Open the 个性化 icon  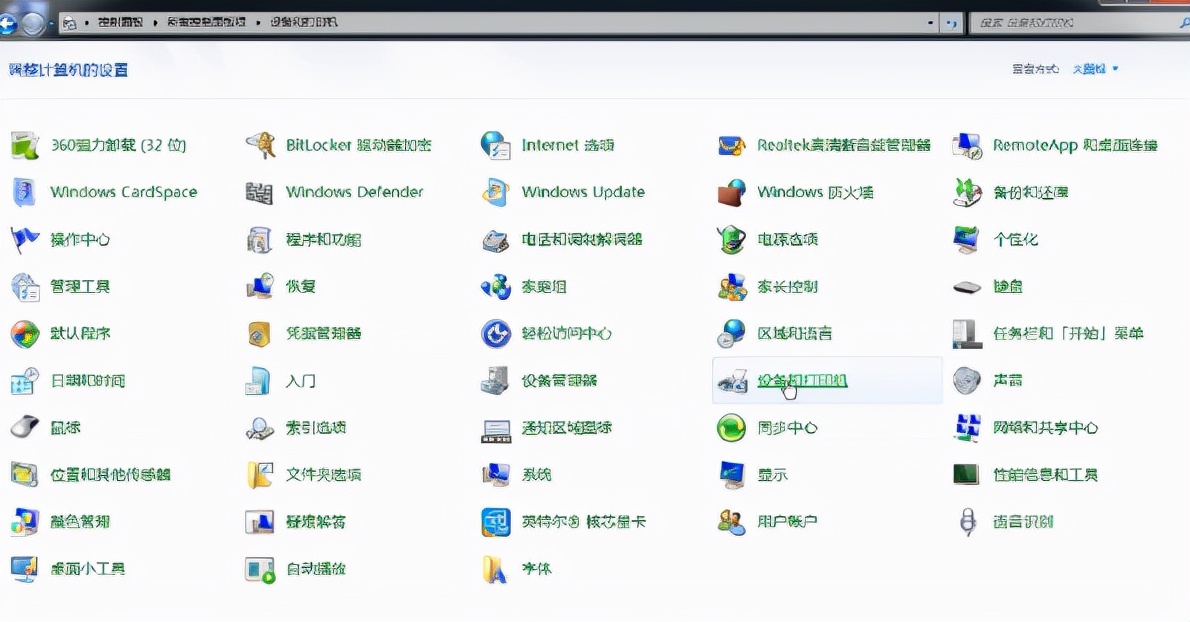[968, 240]
